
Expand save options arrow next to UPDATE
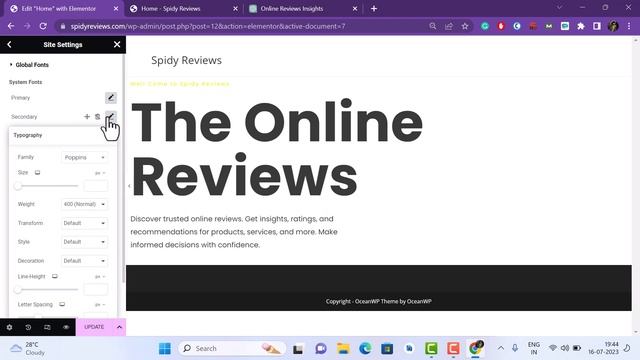tap(119, 327)
